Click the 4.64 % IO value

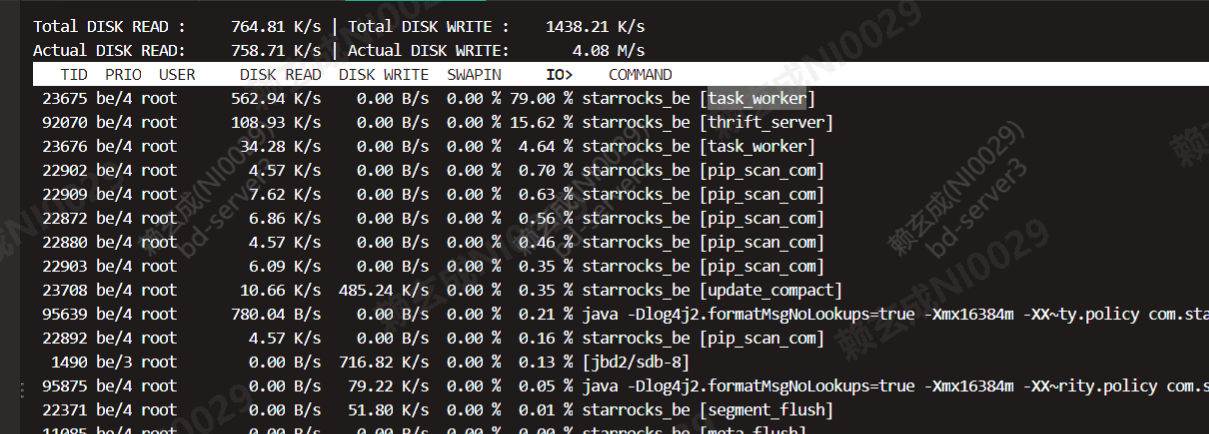(546, 146)
